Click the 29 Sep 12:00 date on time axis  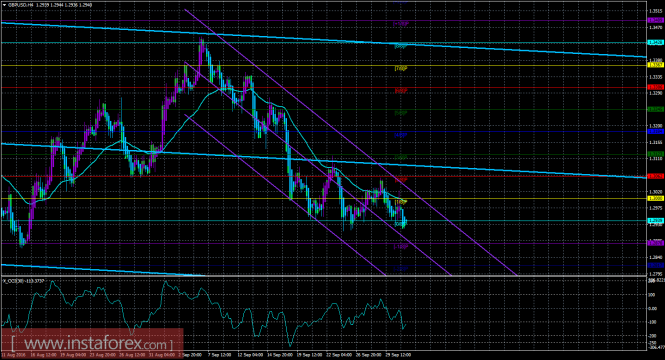[399, 354]
